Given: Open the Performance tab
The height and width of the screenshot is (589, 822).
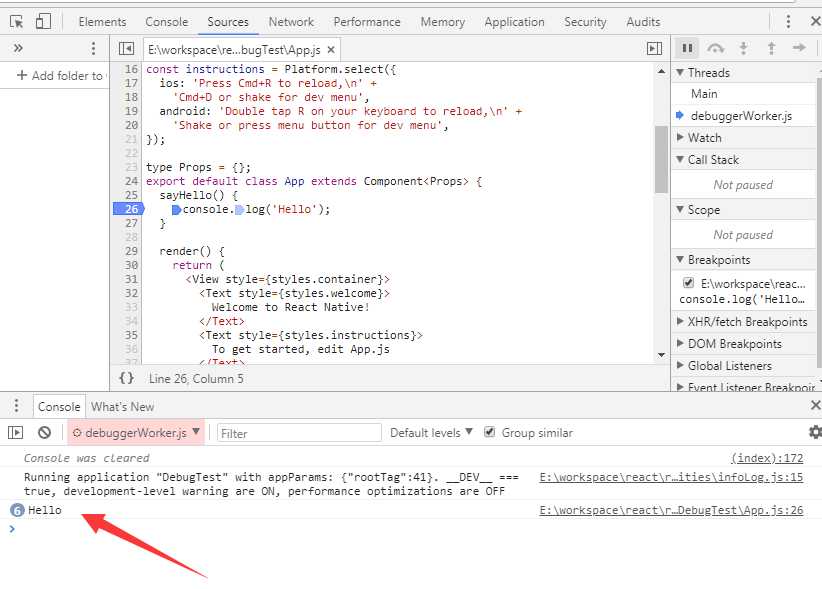Looking at the screenshot, I should (367, 22).
